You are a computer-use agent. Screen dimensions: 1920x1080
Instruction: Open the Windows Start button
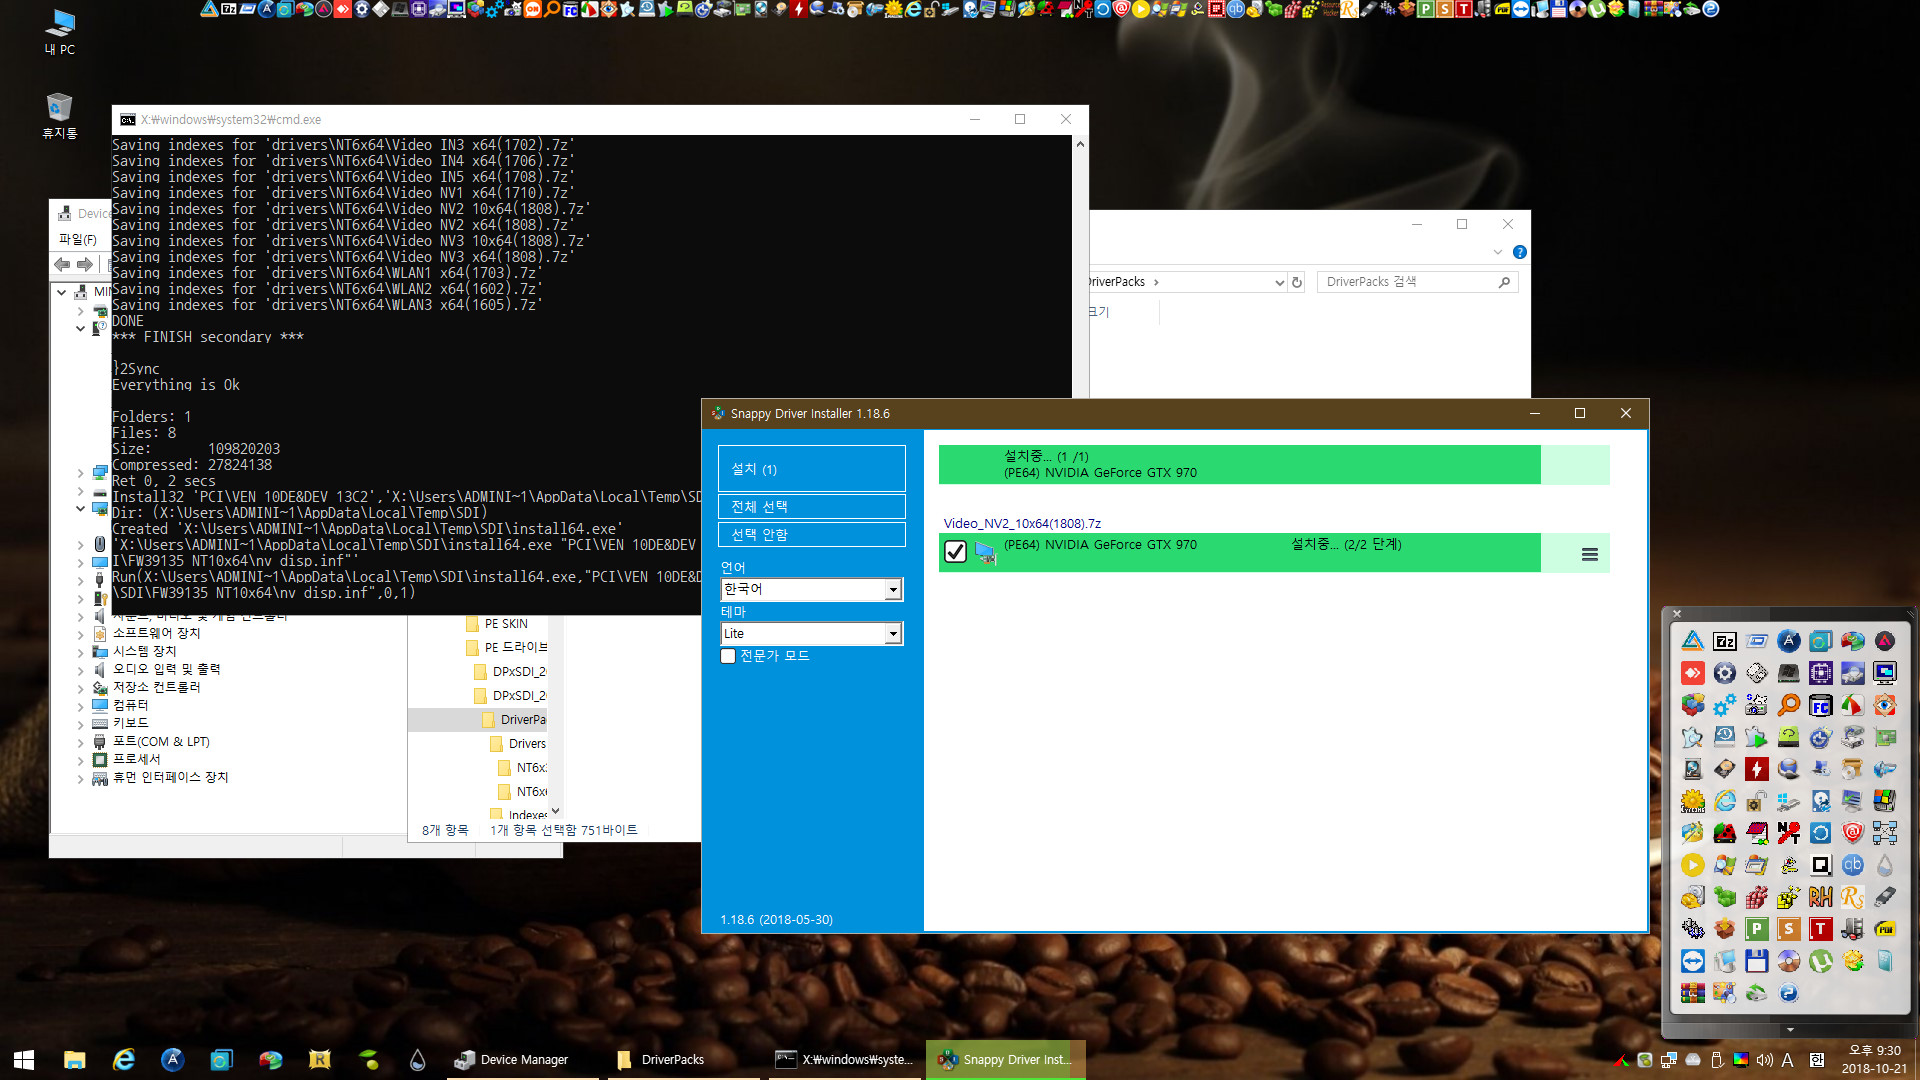point(24,1060)
